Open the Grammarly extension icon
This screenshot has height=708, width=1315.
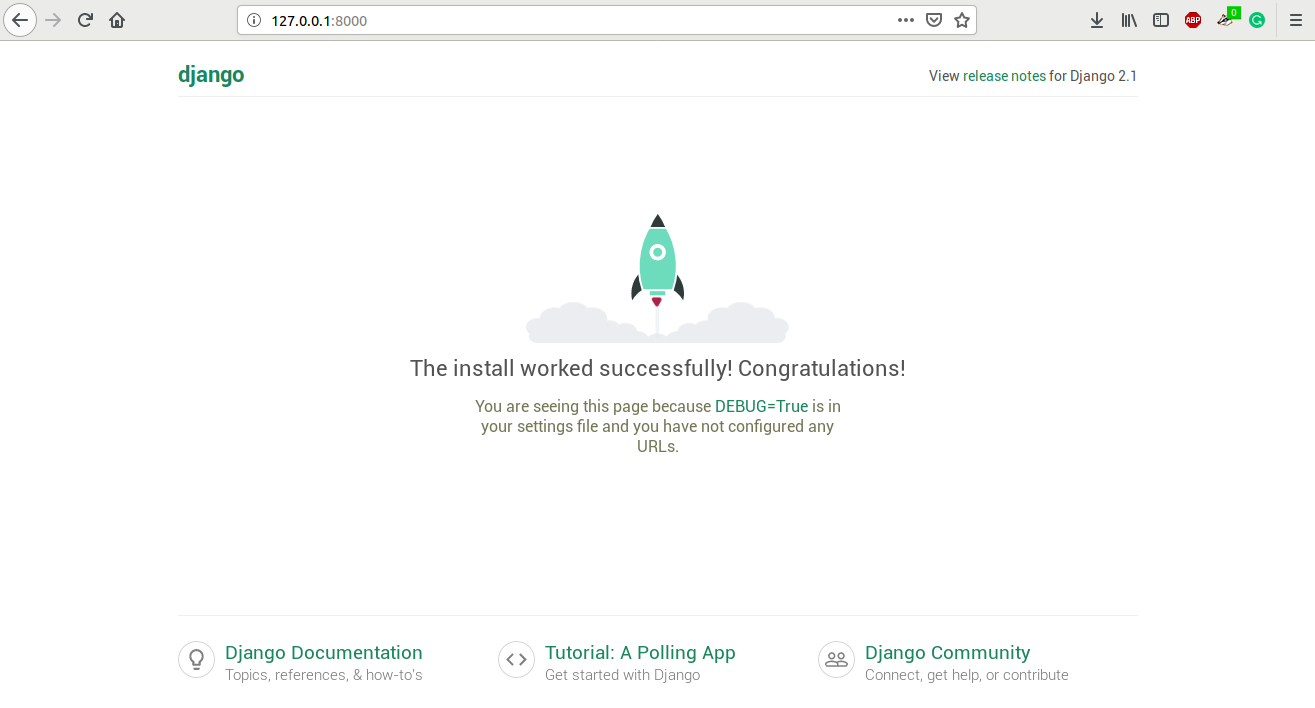click(1257, 20)
